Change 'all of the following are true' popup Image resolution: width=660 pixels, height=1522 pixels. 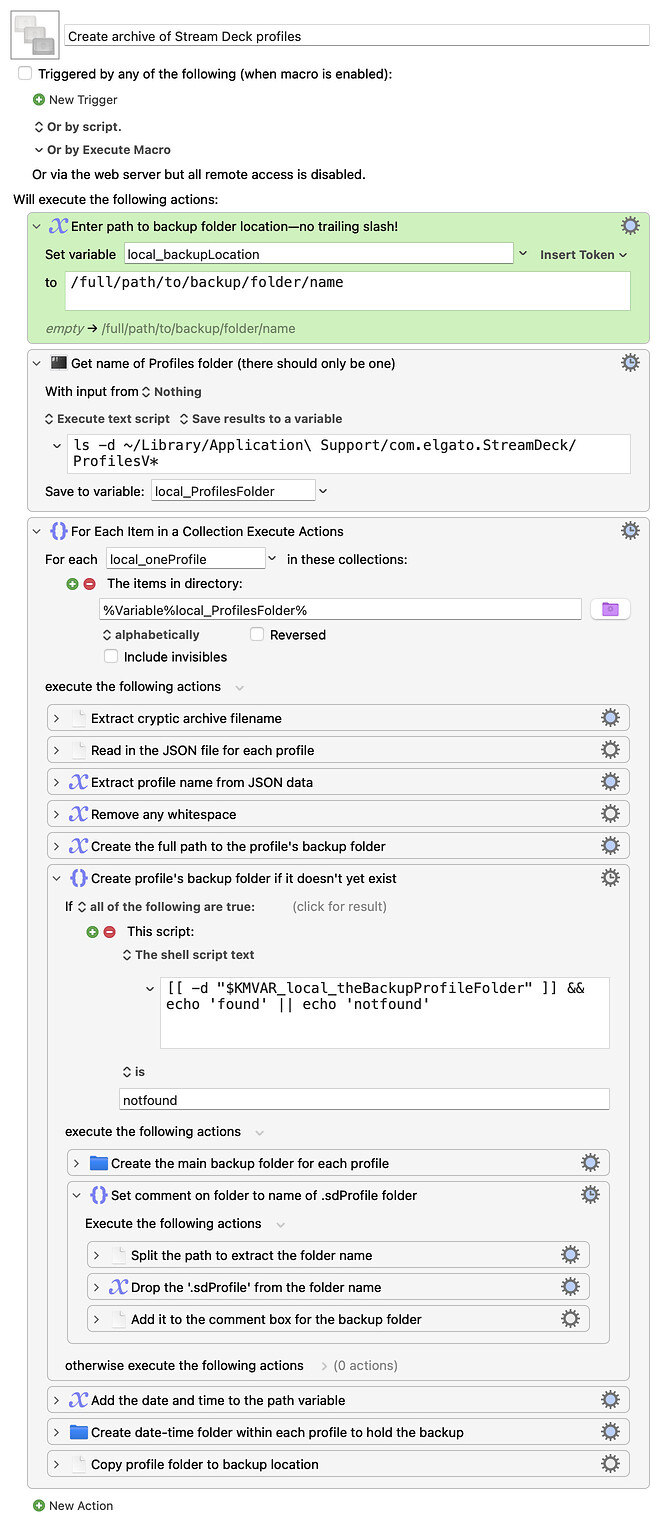(x=166, y=907)
